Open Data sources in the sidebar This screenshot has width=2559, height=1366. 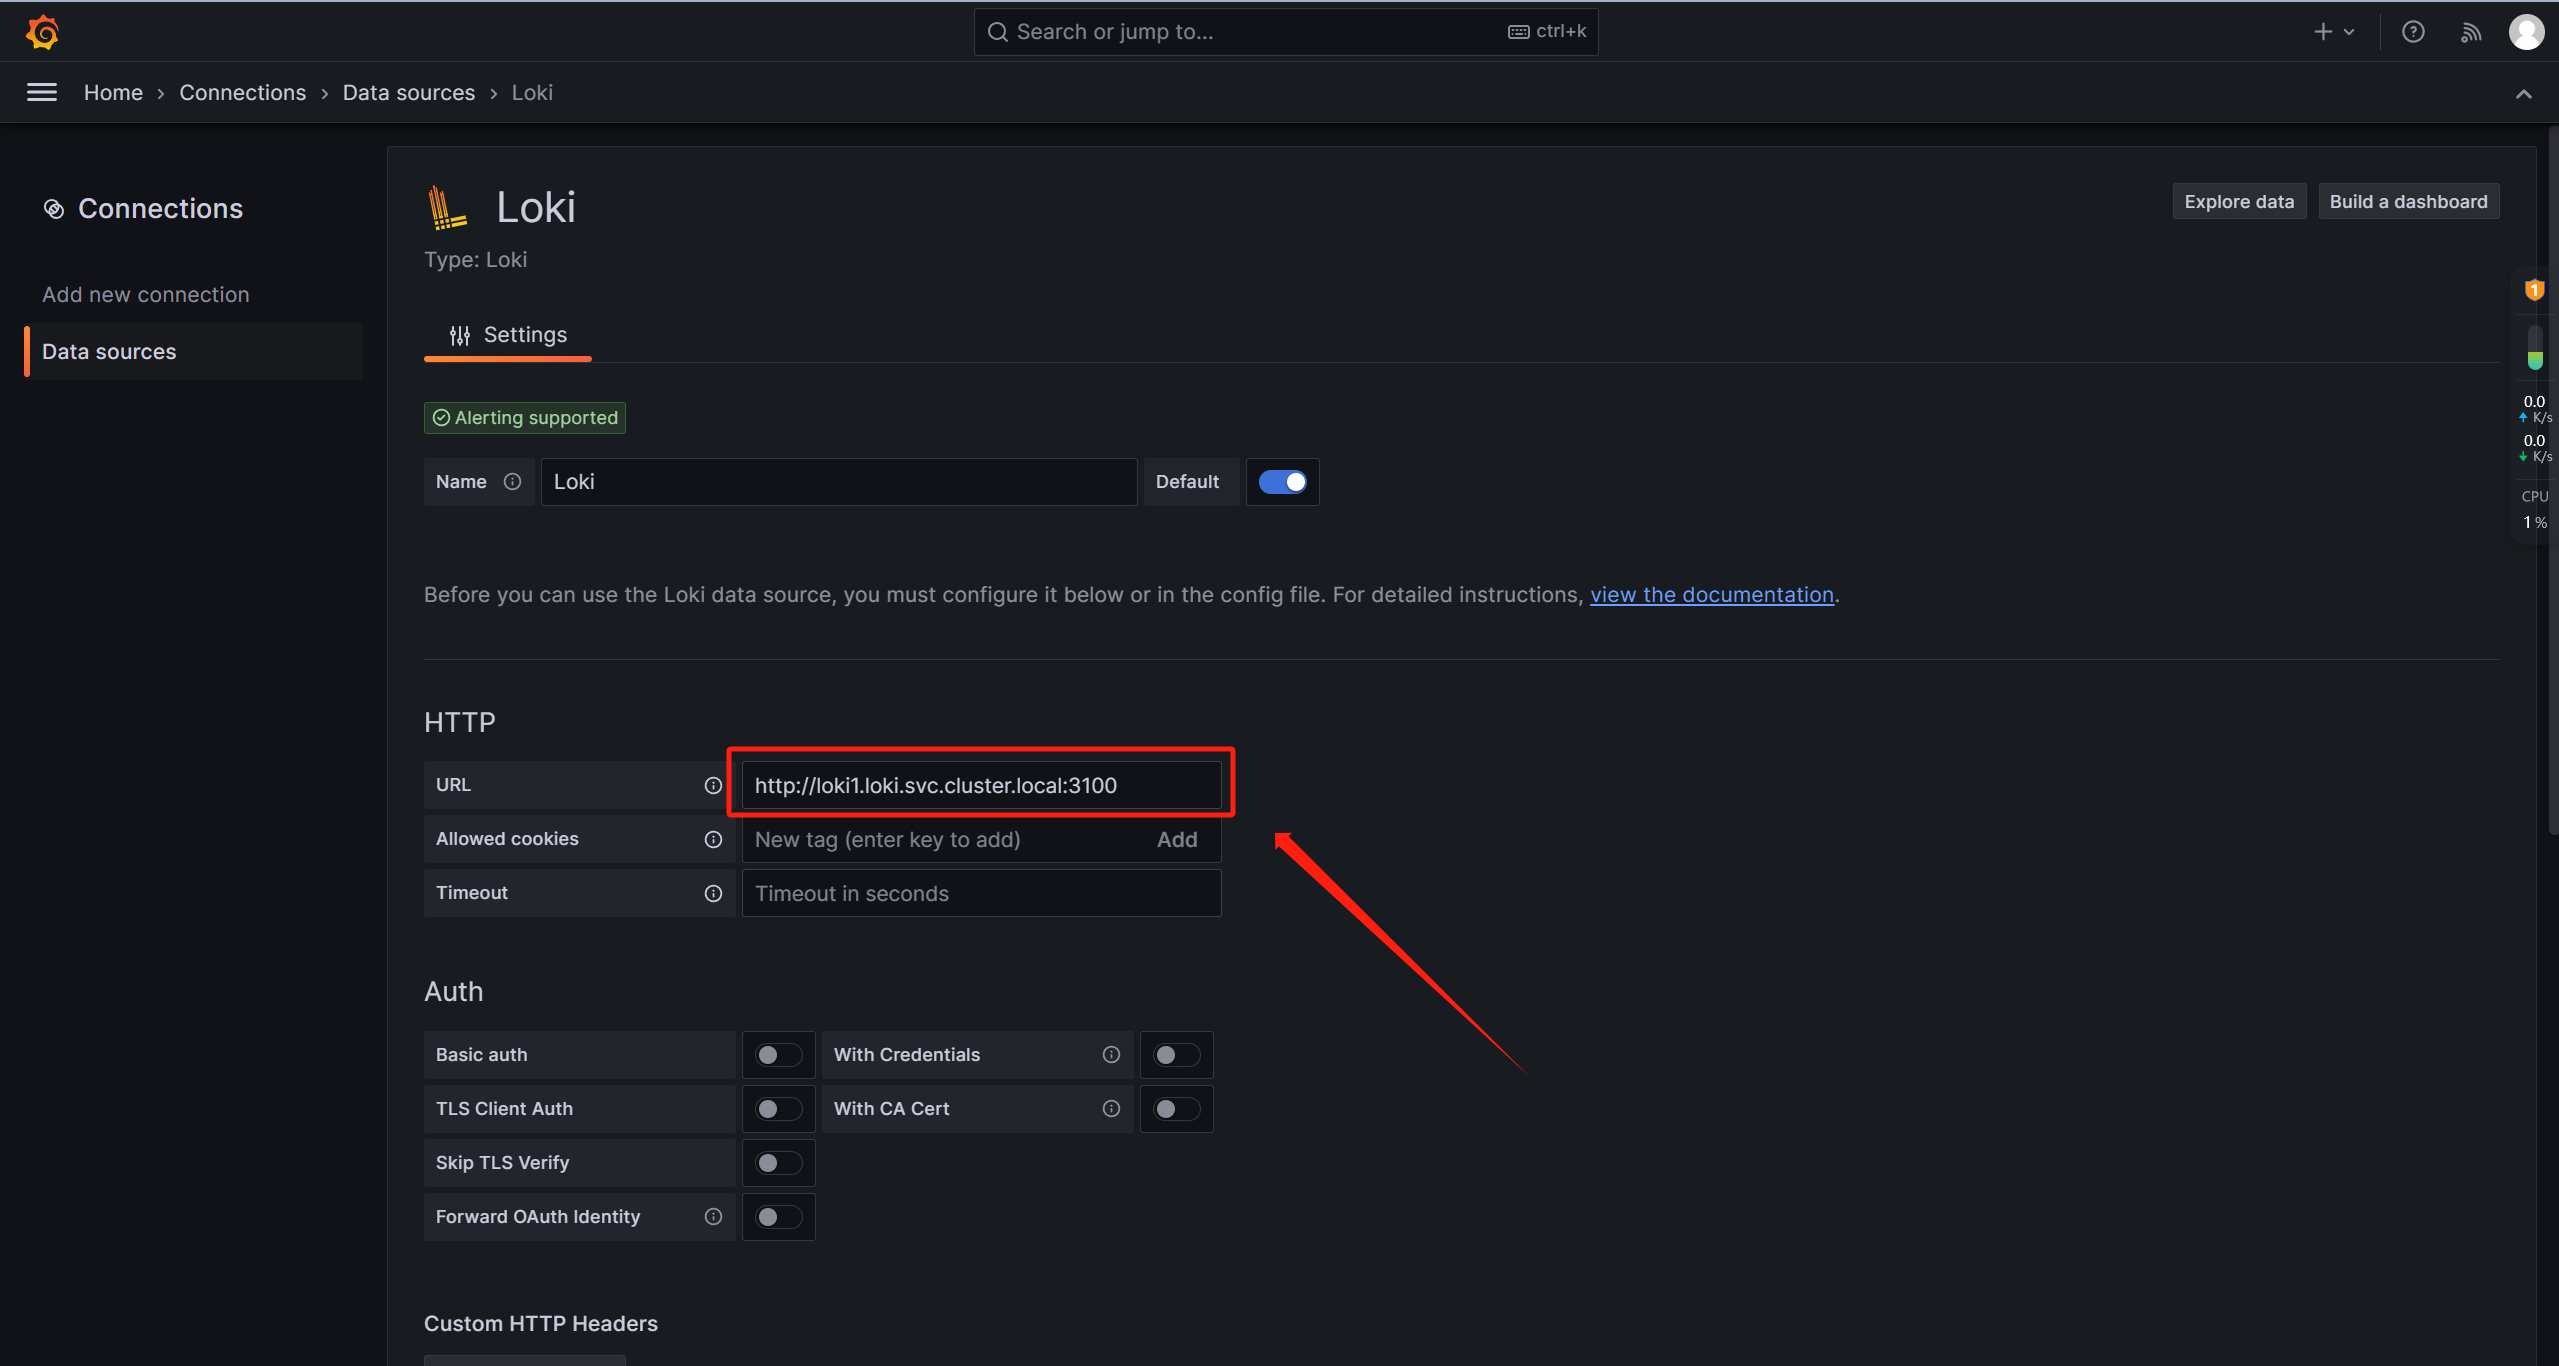pos(194,352)
